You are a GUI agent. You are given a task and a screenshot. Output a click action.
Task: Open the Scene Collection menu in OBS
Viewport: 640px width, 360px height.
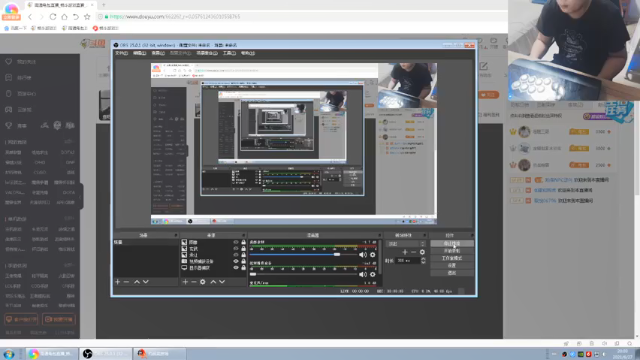pyautogui.click(x=207, y=53)
